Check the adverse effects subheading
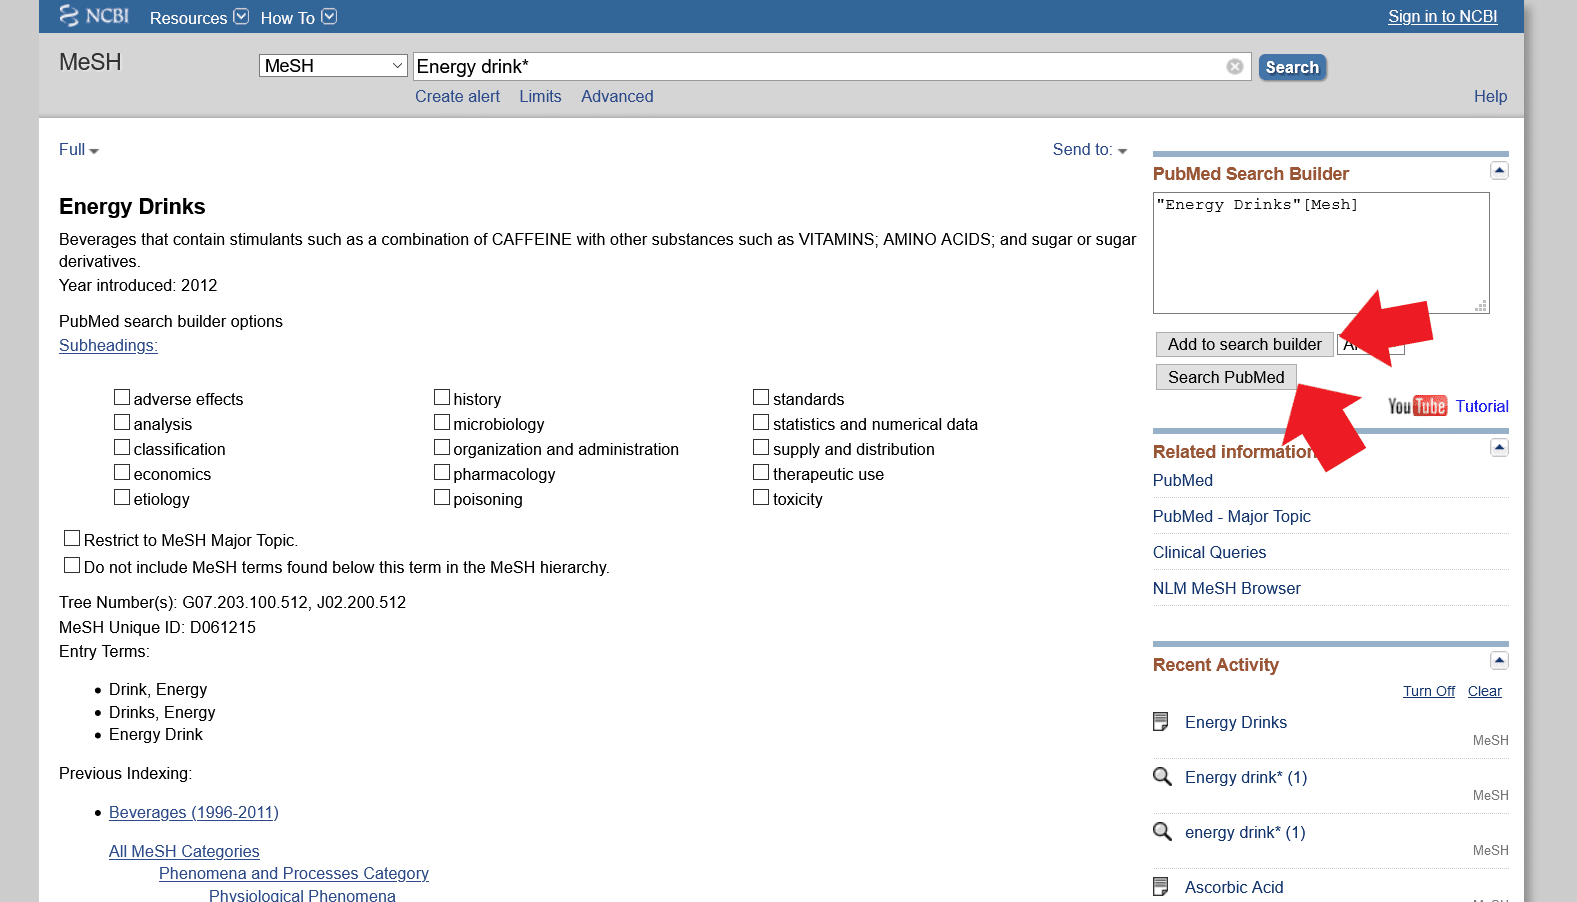This screenshot has height=902, width=1577. click(122, 397)
